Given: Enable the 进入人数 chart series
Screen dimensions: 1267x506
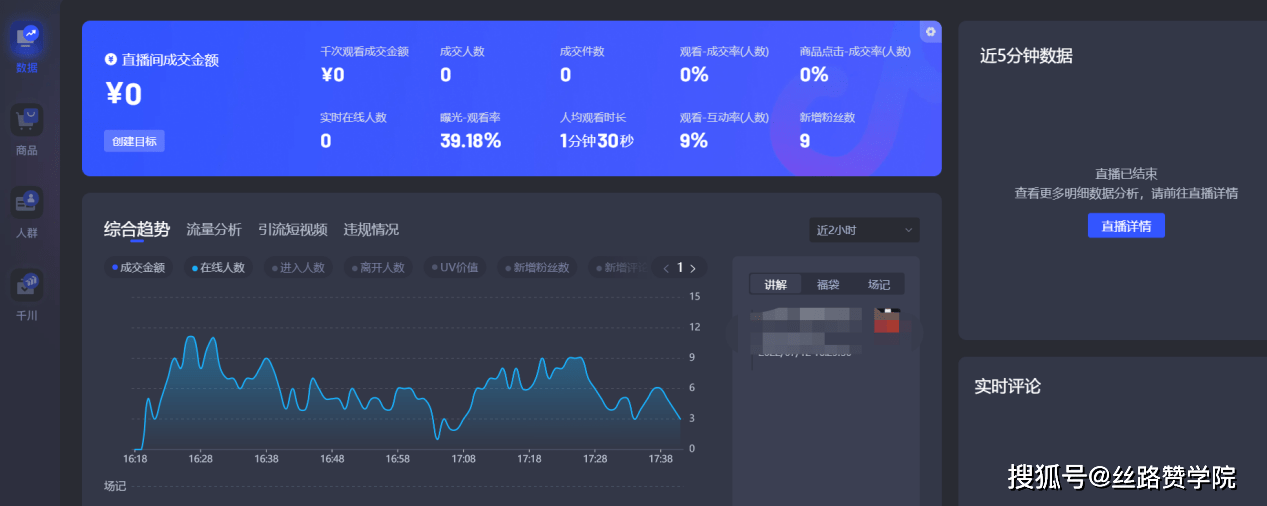Looking at the screenshot, I should pos(298,268).
